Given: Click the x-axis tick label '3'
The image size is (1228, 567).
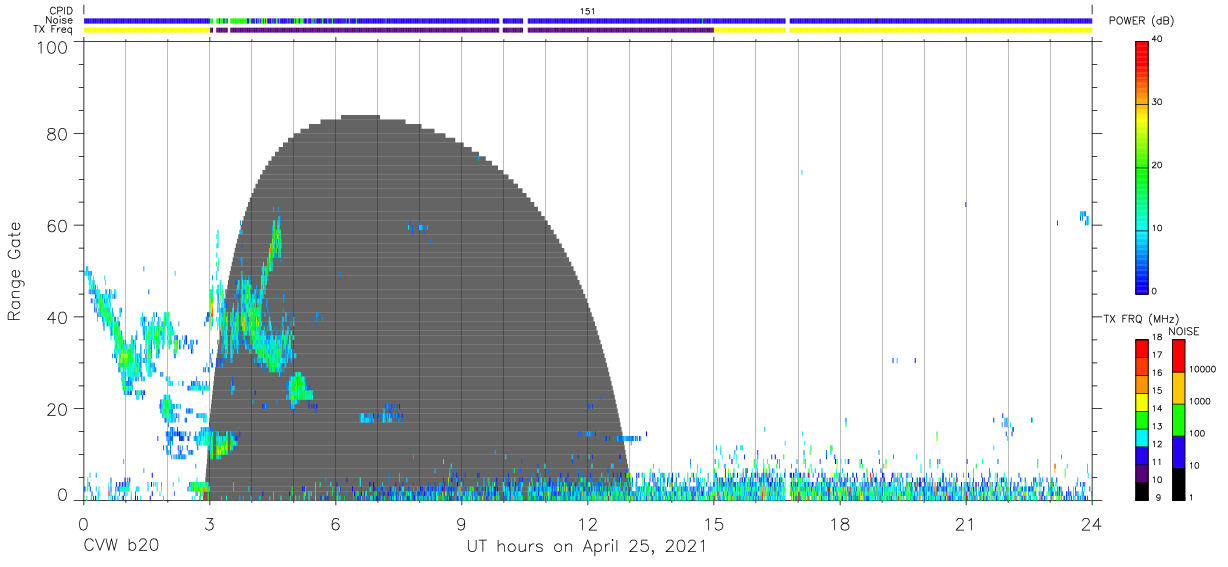Looking at the screenshot, I should (x=209, y=524).
